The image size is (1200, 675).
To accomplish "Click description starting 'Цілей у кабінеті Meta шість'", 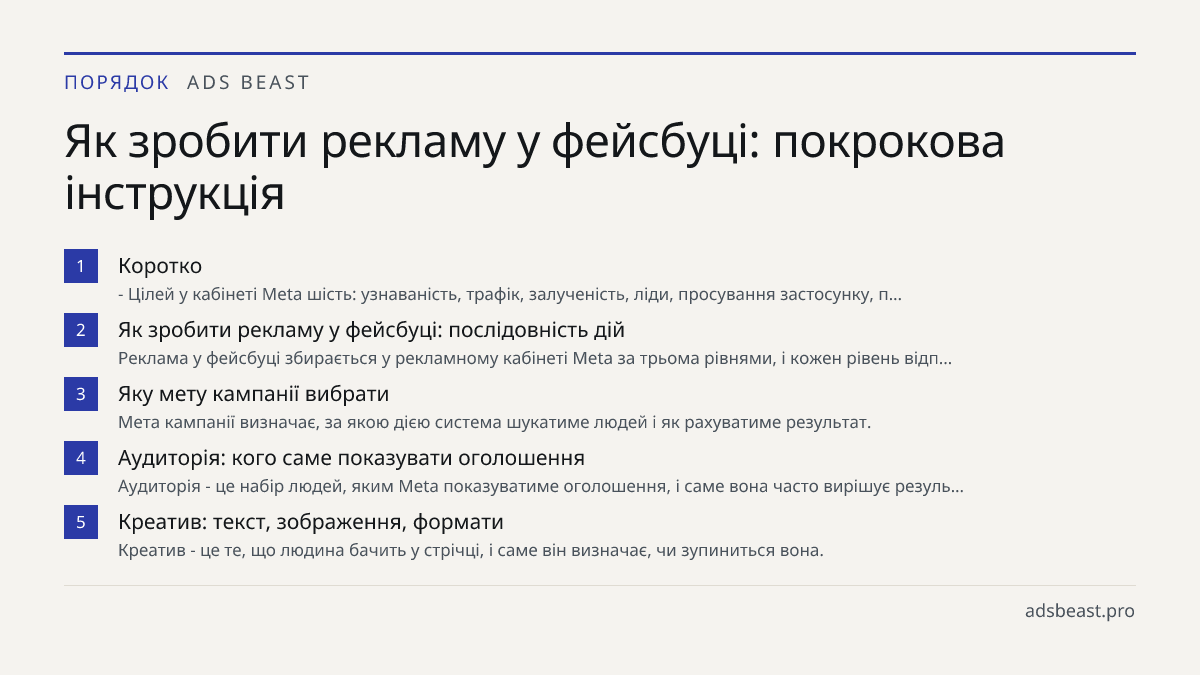I will tap(510, 295).
